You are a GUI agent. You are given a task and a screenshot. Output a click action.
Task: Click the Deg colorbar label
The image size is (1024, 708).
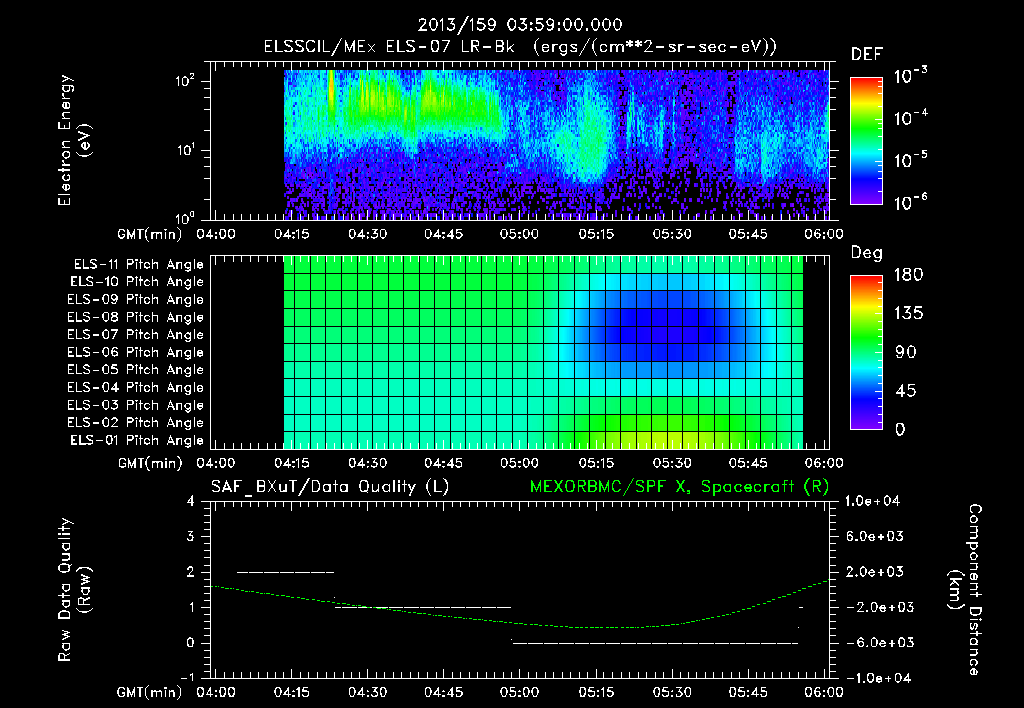pos(867,253)
